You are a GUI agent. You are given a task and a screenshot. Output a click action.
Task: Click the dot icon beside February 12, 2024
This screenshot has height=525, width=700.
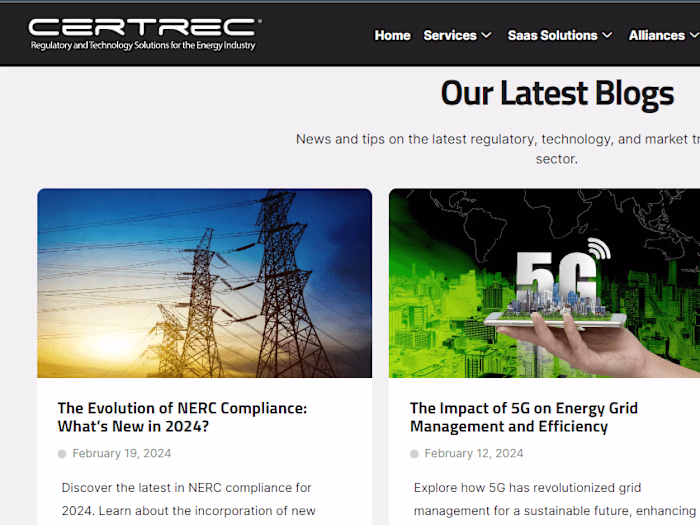(414, 454)
